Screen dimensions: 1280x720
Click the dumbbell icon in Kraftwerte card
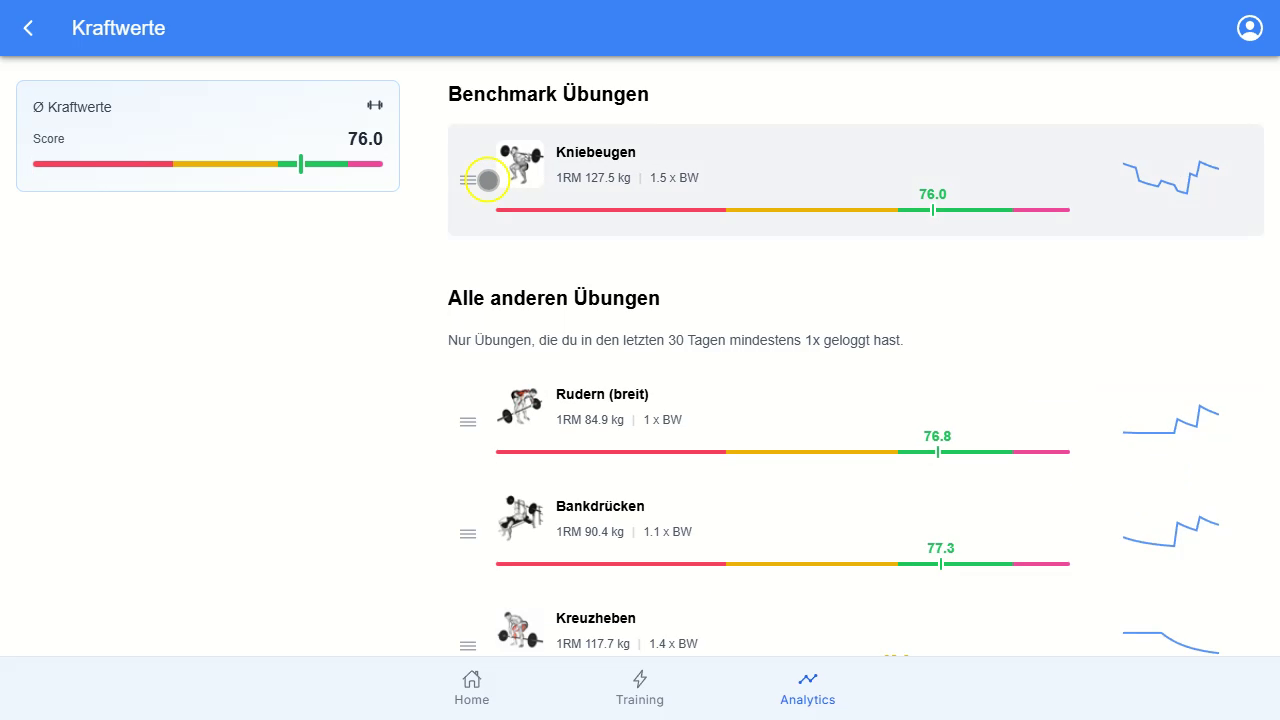click(x=375, y=105)
